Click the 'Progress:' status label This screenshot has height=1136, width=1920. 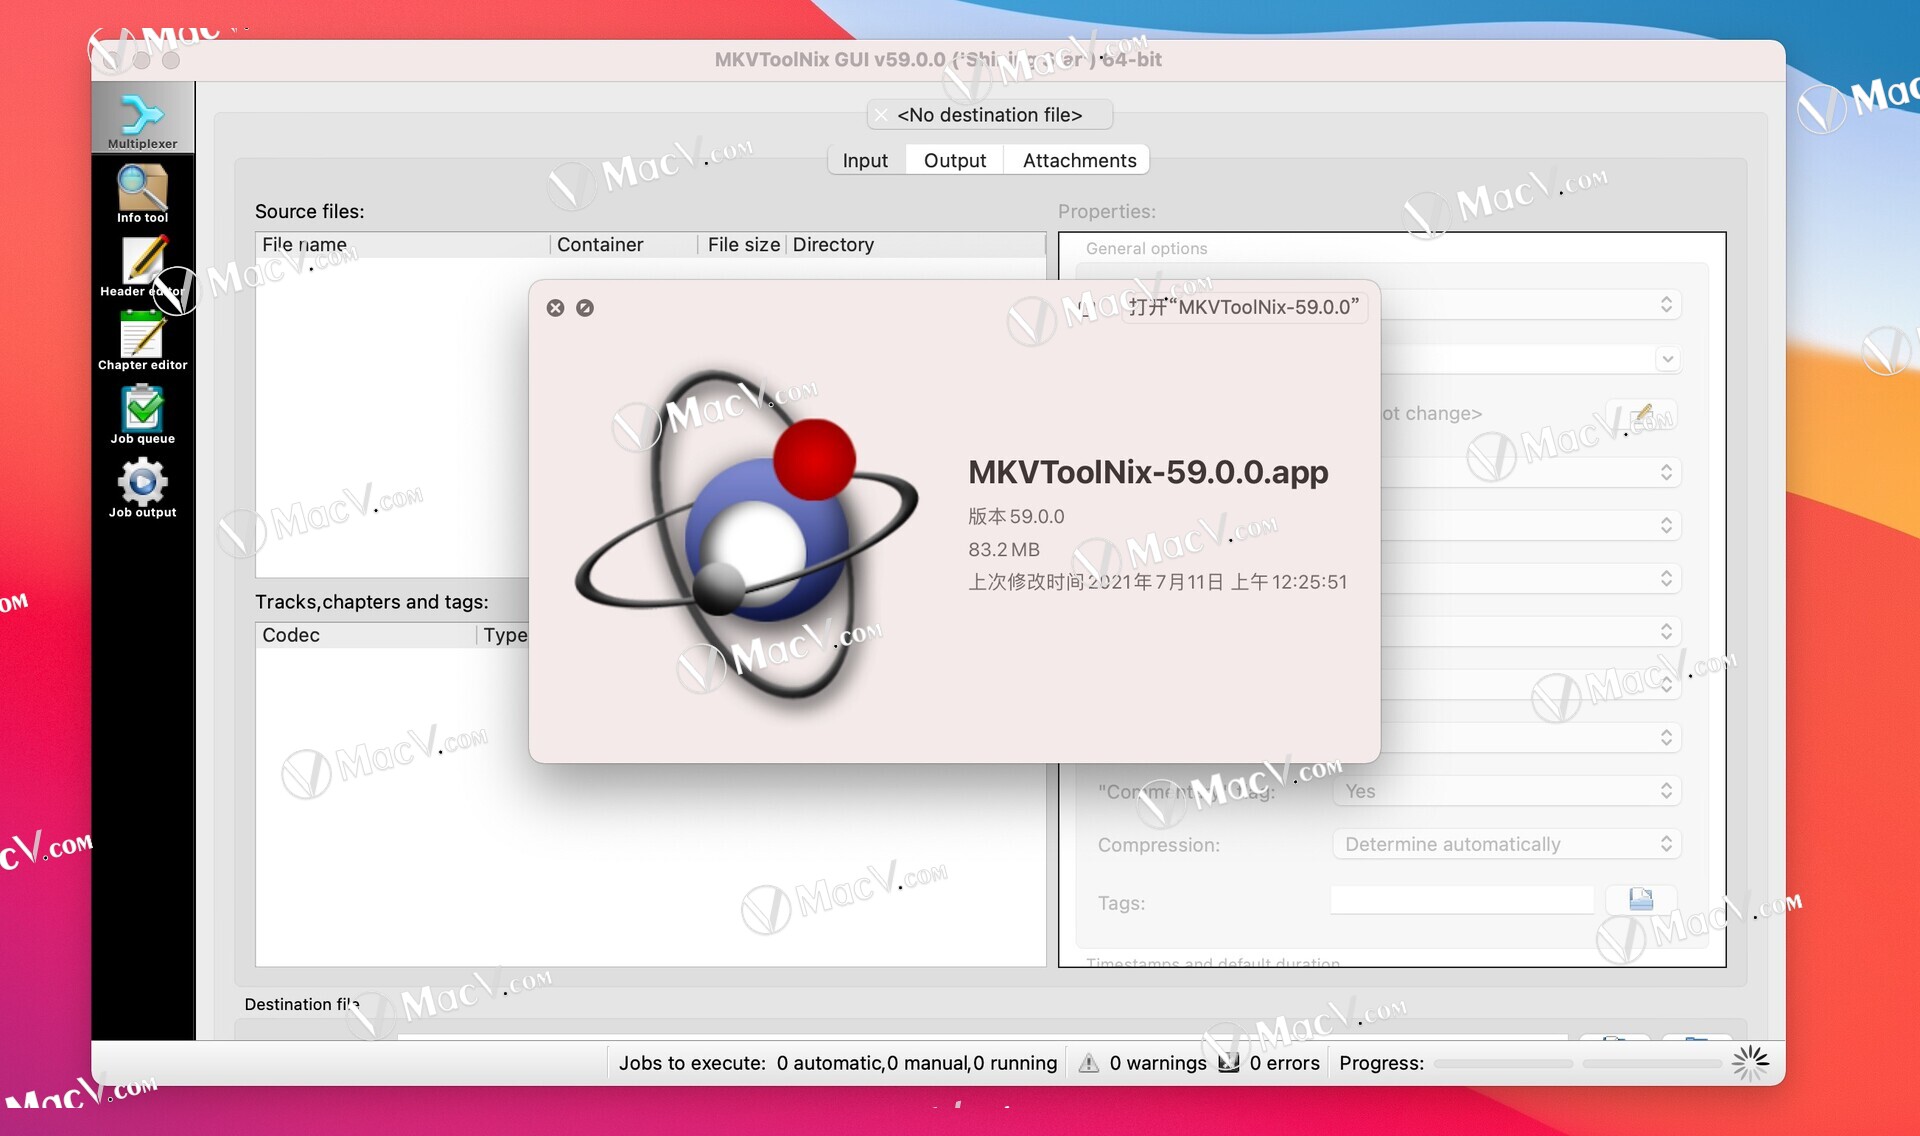[1382, 1063]
